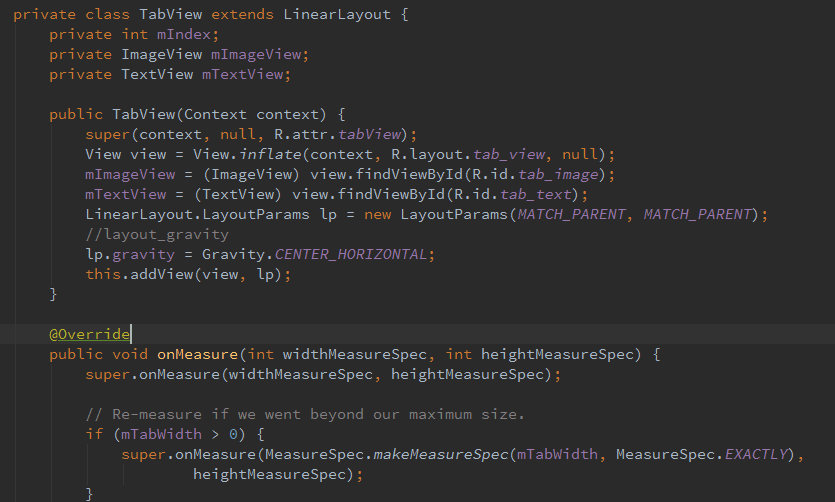Click the numeric literal 0 in the if condition
This screenshot has width=835, height=502.
(x=233, y=434)
